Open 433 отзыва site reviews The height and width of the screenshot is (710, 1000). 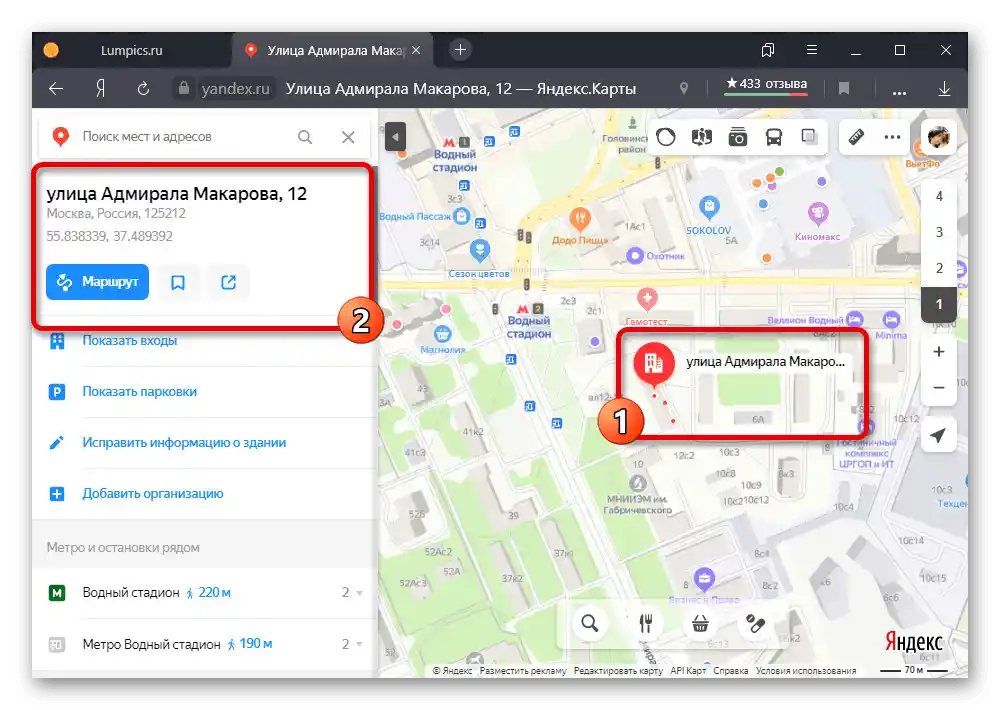766,84
